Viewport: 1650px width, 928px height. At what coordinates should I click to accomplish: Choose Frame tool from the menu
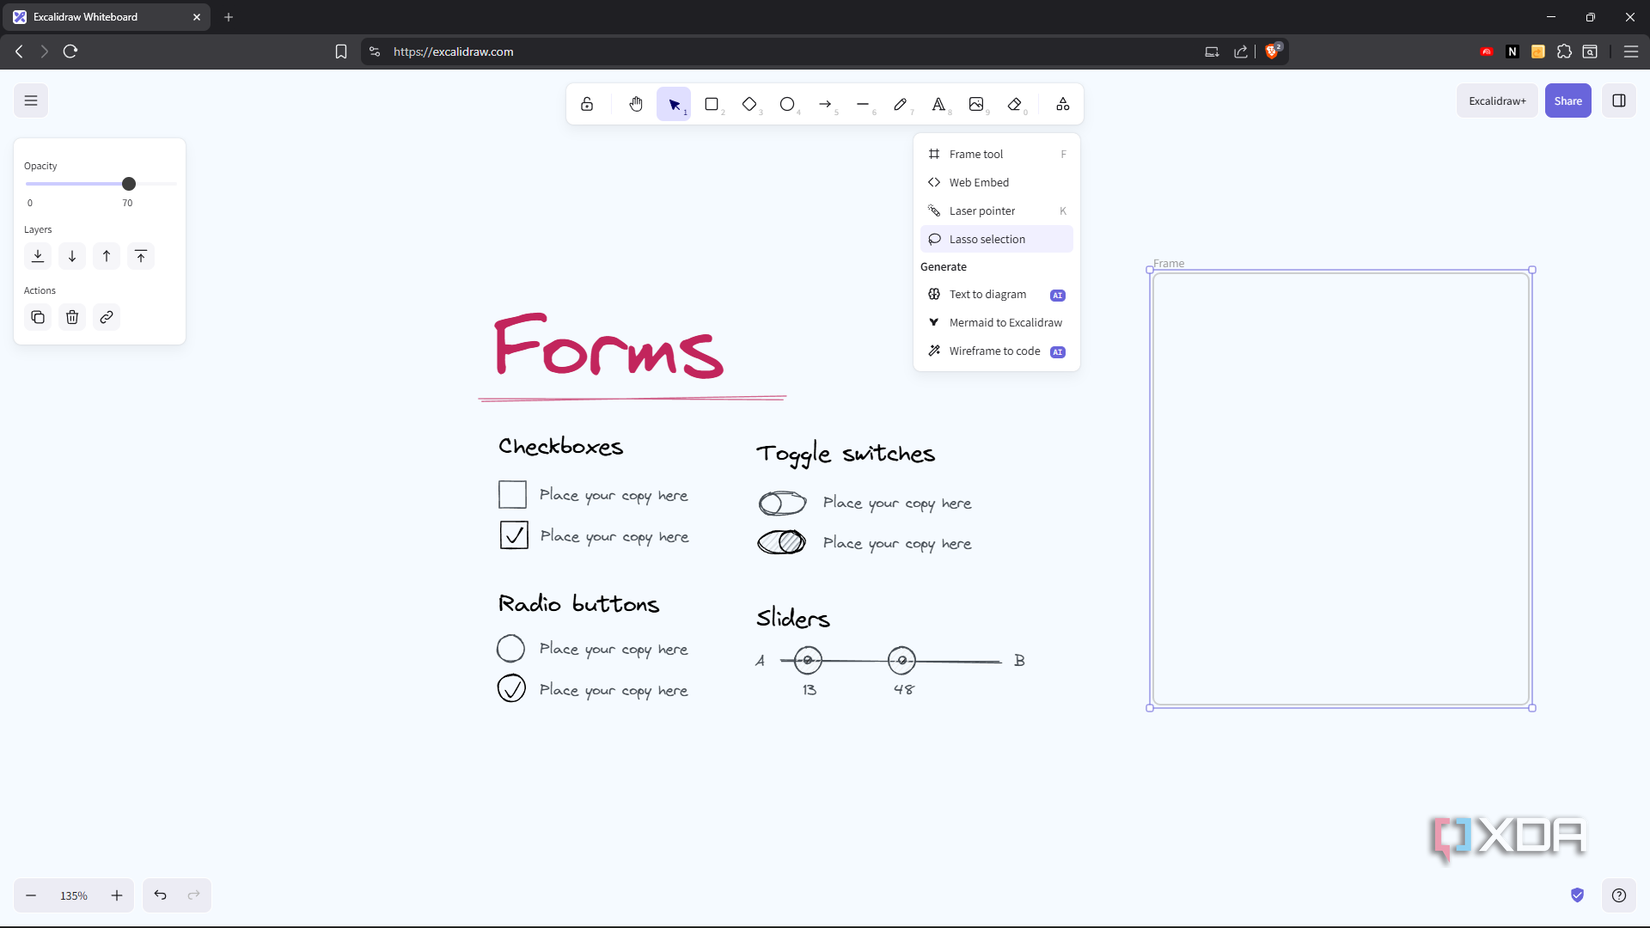(996, 154)
